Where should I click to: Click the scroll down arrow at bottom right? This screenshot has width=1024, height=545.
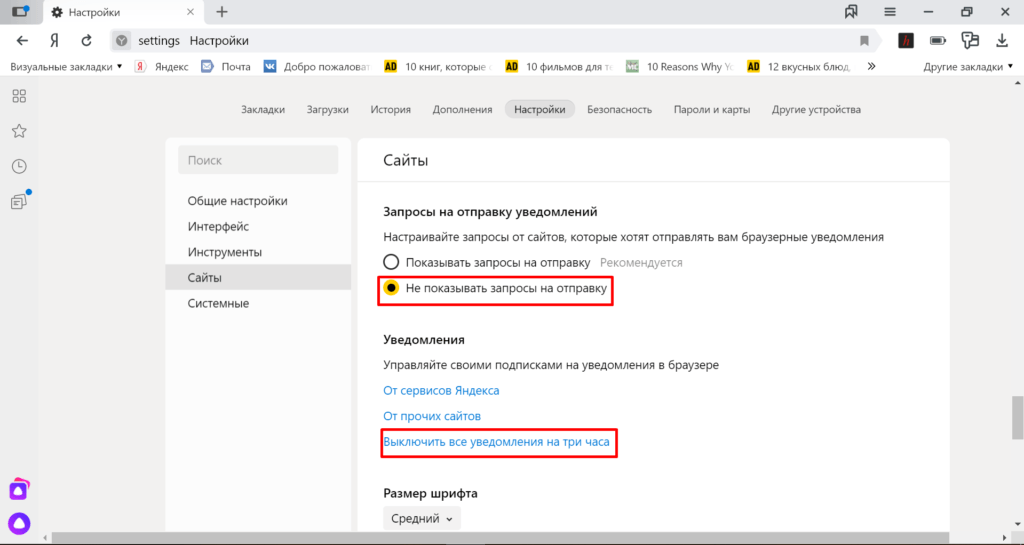coord(1017,525)
